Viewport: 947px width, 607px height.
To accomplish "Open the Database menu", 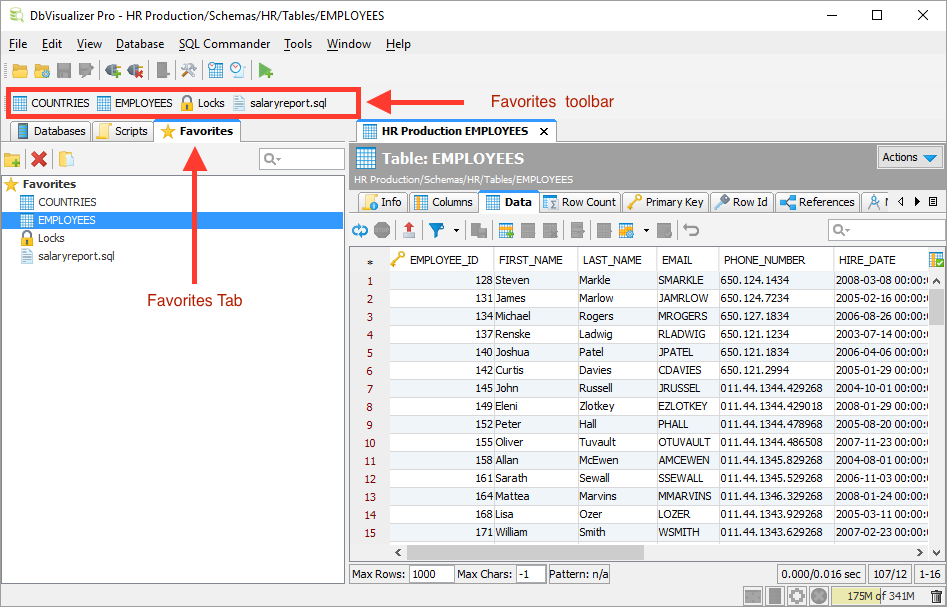I will point(140,44).
